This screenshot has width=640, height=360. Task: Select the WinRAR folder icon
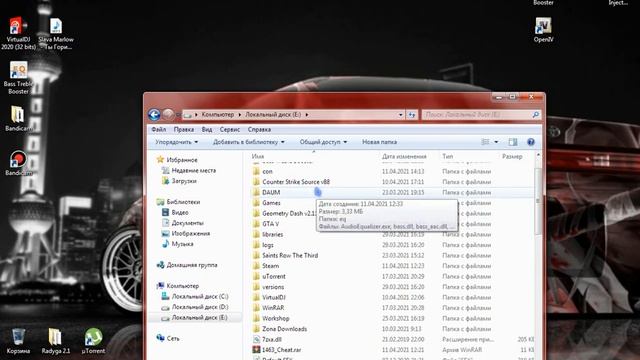(x=256, y=308)
